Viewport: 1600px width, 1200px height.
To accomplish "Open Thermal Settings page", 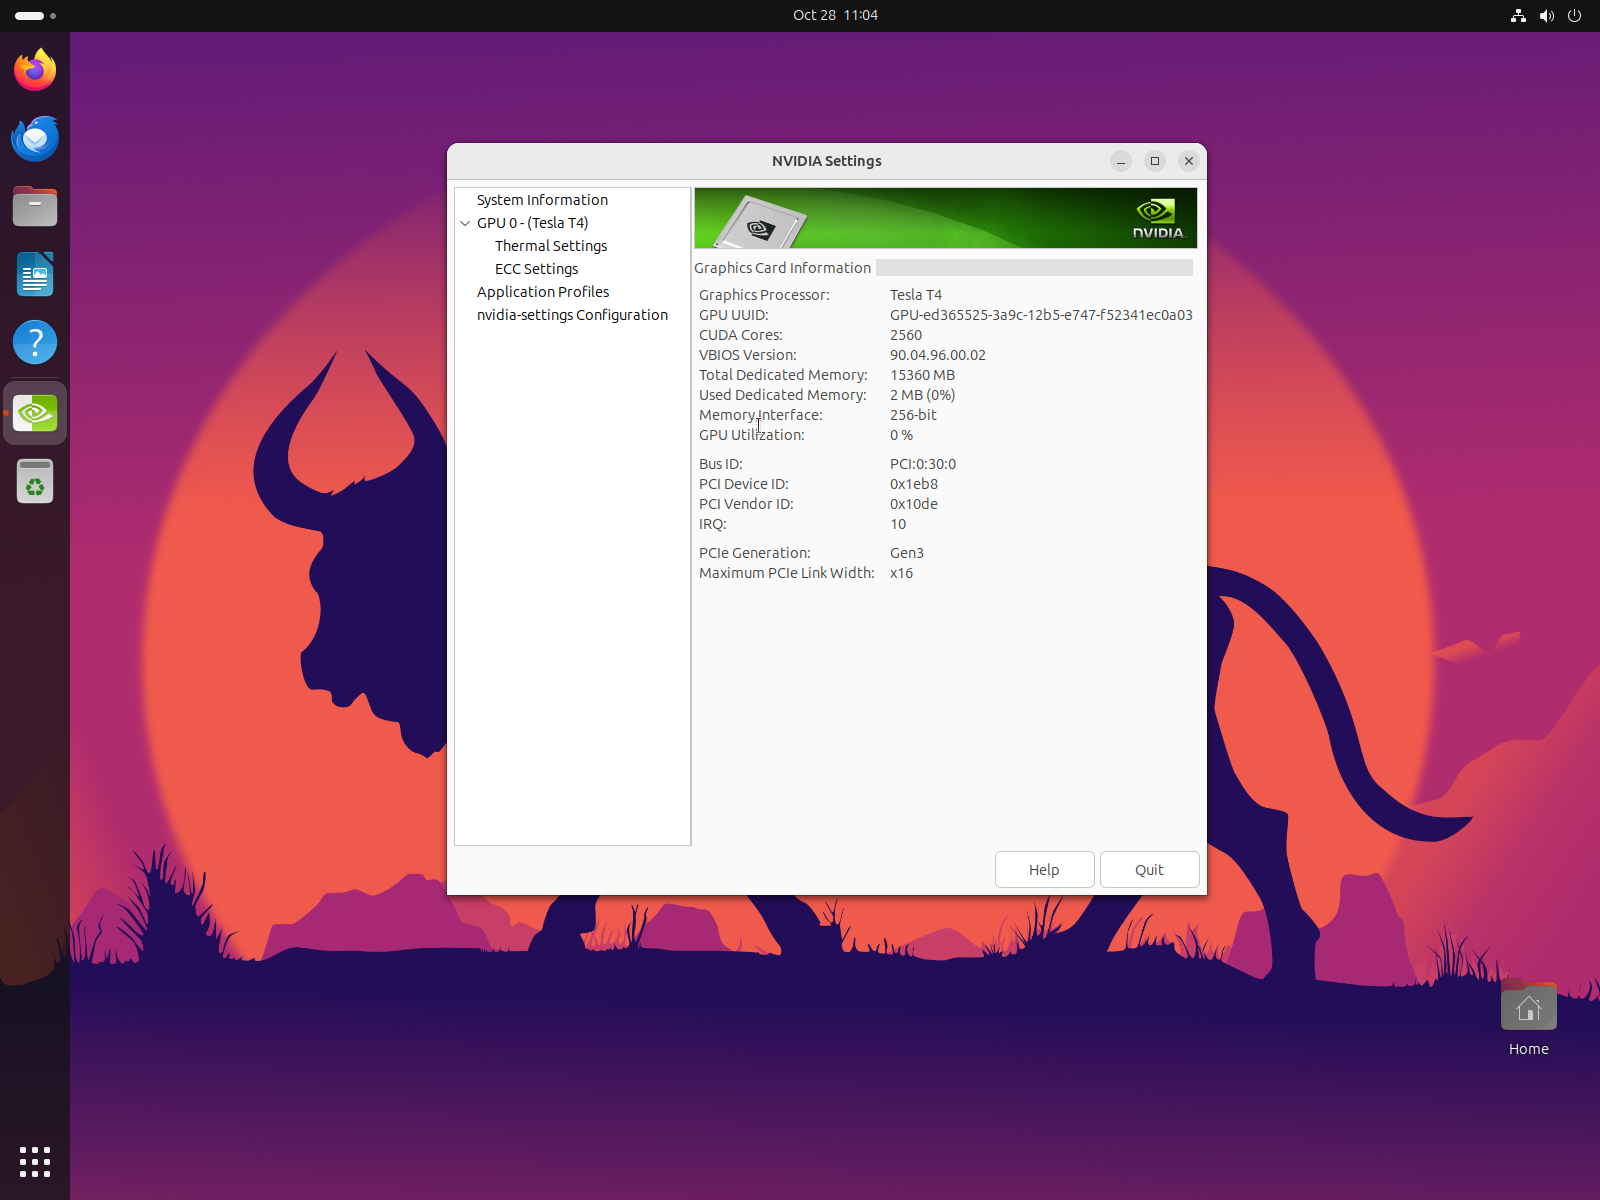I will 551,246.
